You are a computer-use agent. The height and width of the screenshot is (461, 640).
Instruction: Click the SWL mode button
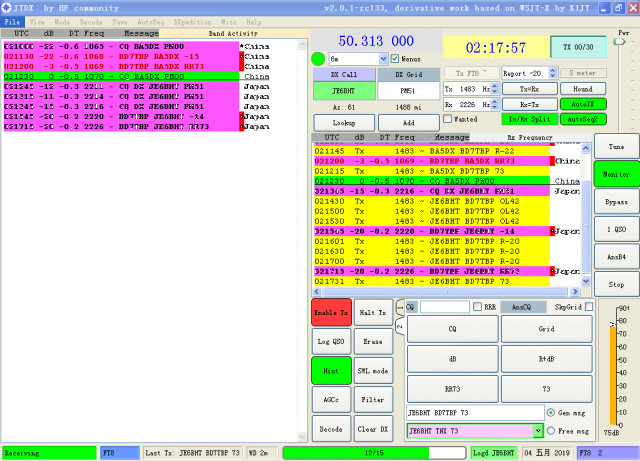(x=373, y=371)
